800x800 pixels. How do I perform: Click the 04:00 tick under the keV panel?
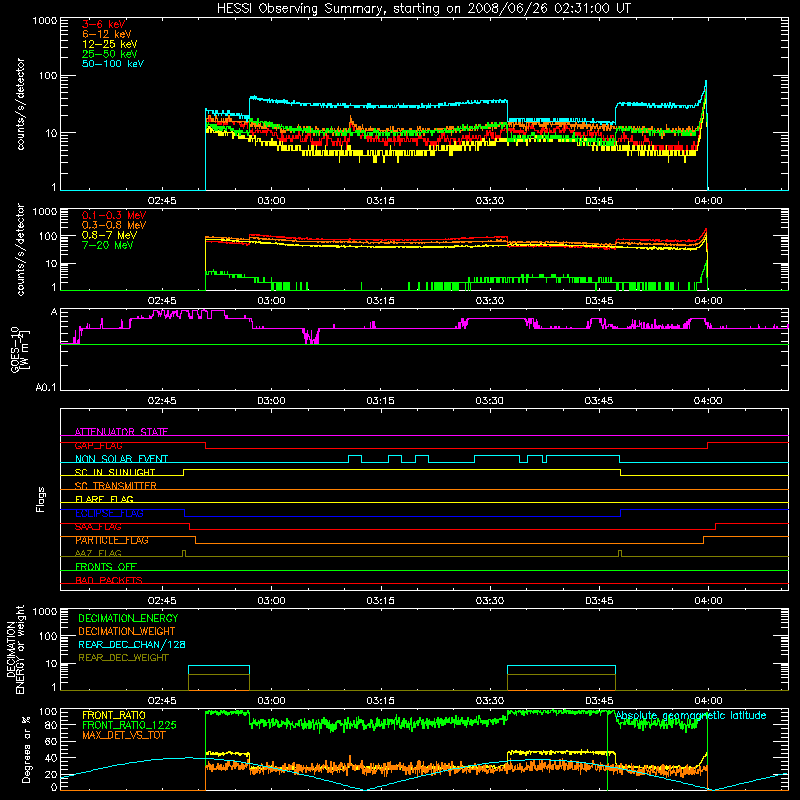708,201
